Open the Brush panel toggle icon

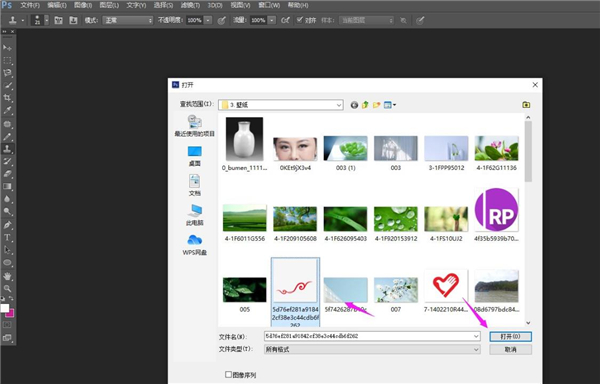pos(58,20)
